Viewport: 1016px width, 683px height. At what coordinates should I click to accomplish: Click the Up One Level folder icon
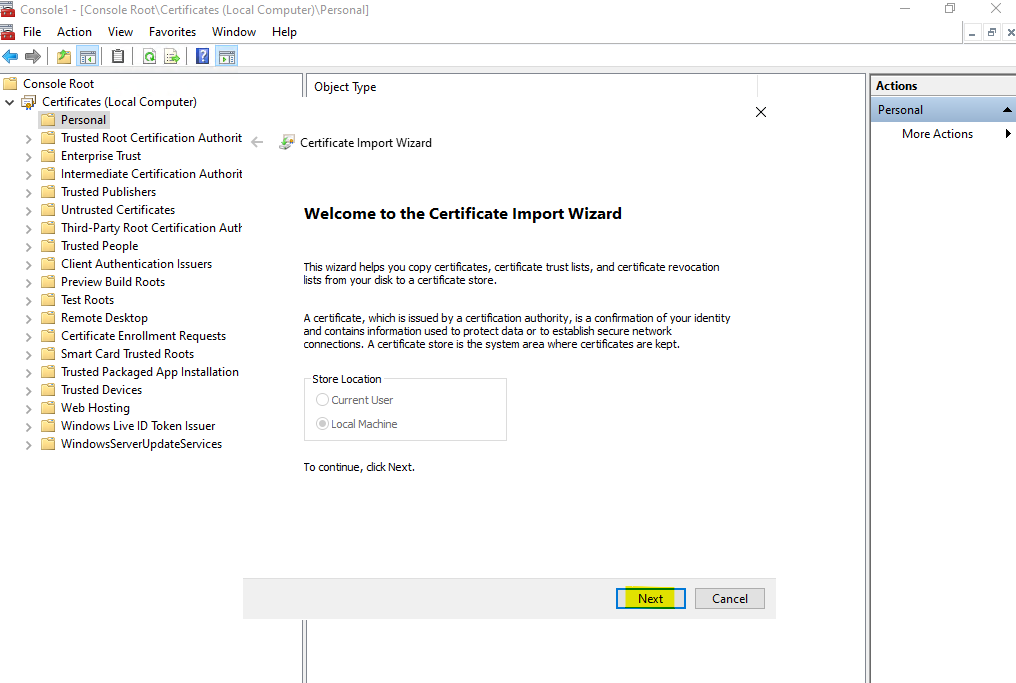(64, 56)
